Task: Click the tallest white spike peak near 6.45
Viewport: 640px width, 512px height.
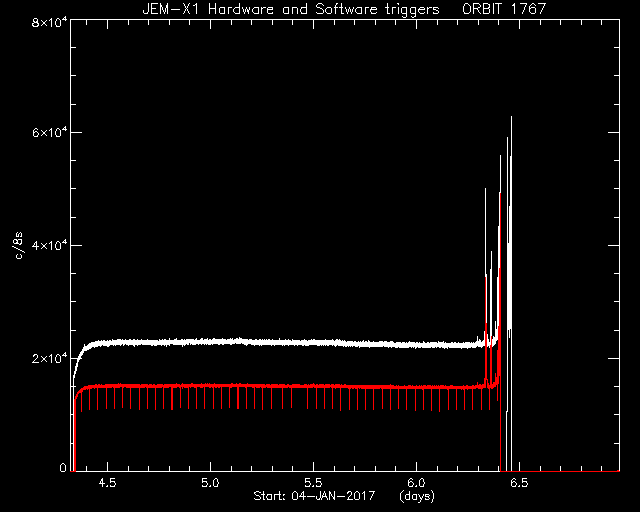Action: click(x=511, y=118)
